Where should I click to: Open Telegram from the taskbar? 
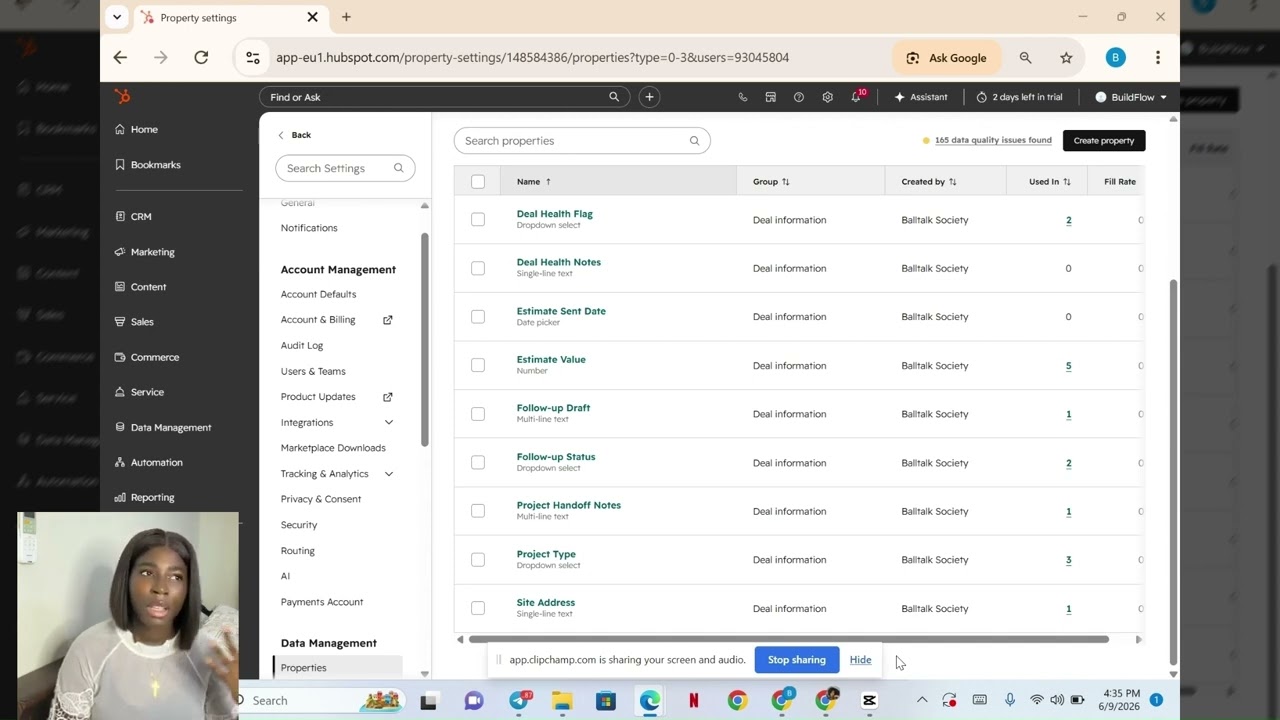[519, 701]
